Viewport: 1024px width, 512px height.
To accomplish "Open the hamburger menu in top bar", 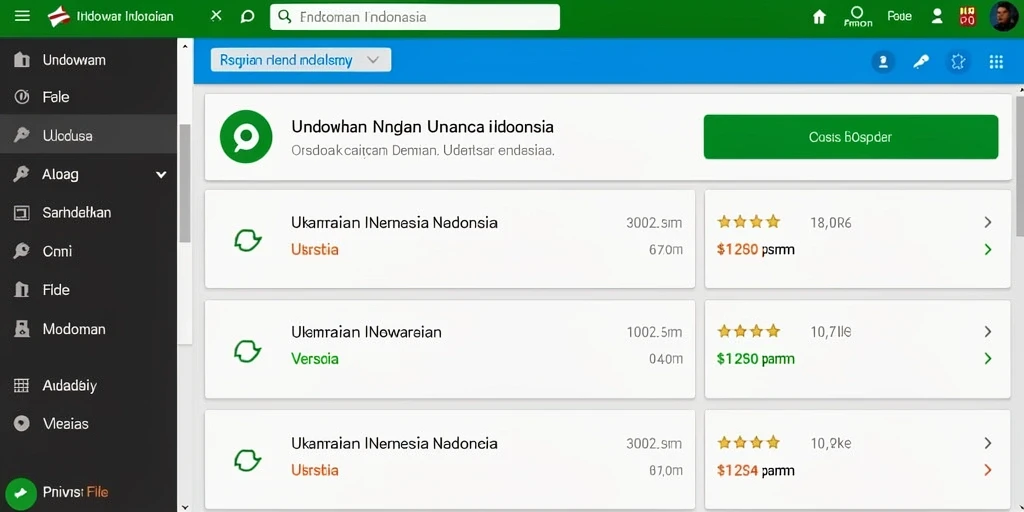I will (x=22, y=16).
